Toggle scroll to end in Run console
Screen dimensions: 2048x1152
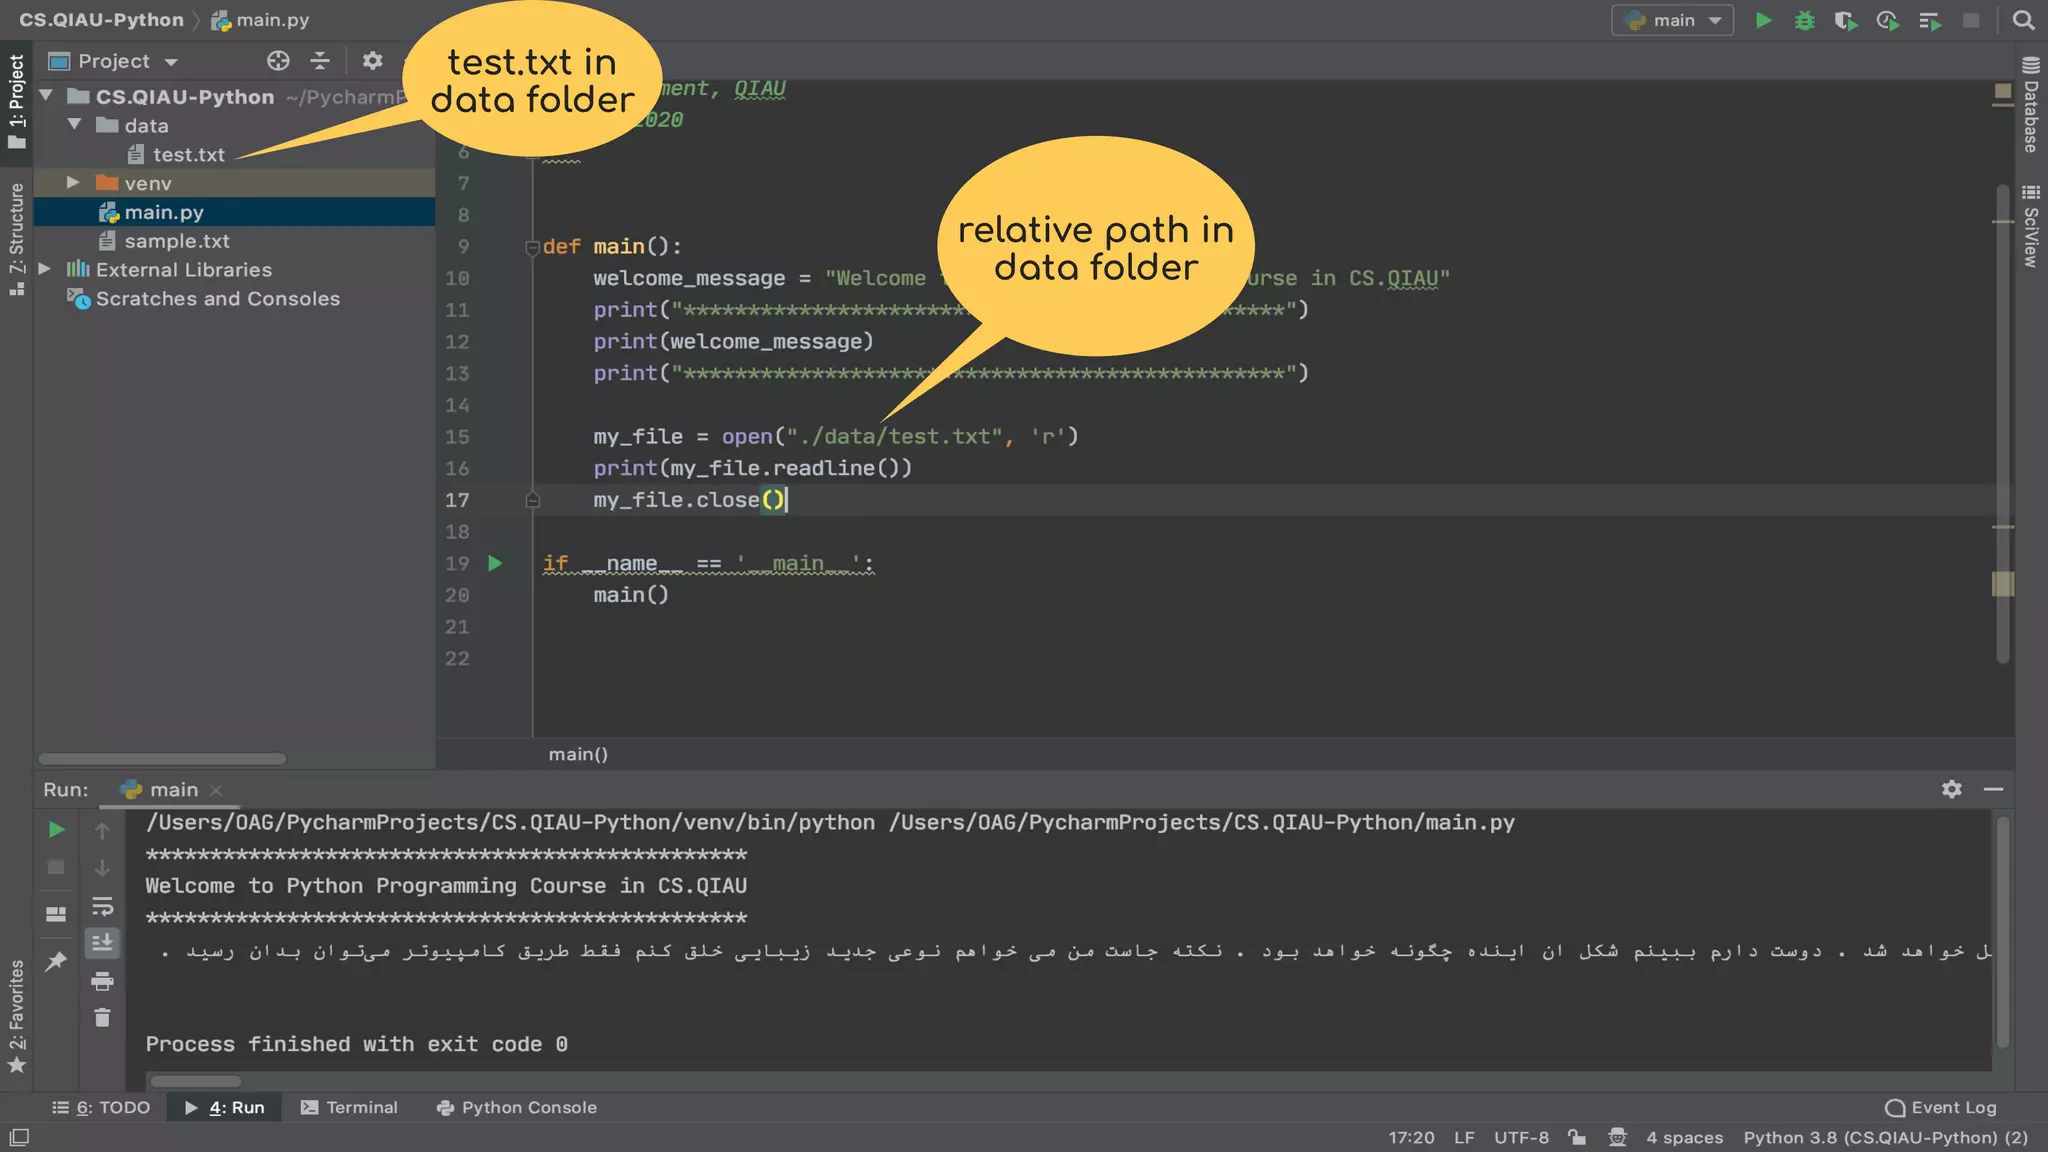(x=102, y=943)
